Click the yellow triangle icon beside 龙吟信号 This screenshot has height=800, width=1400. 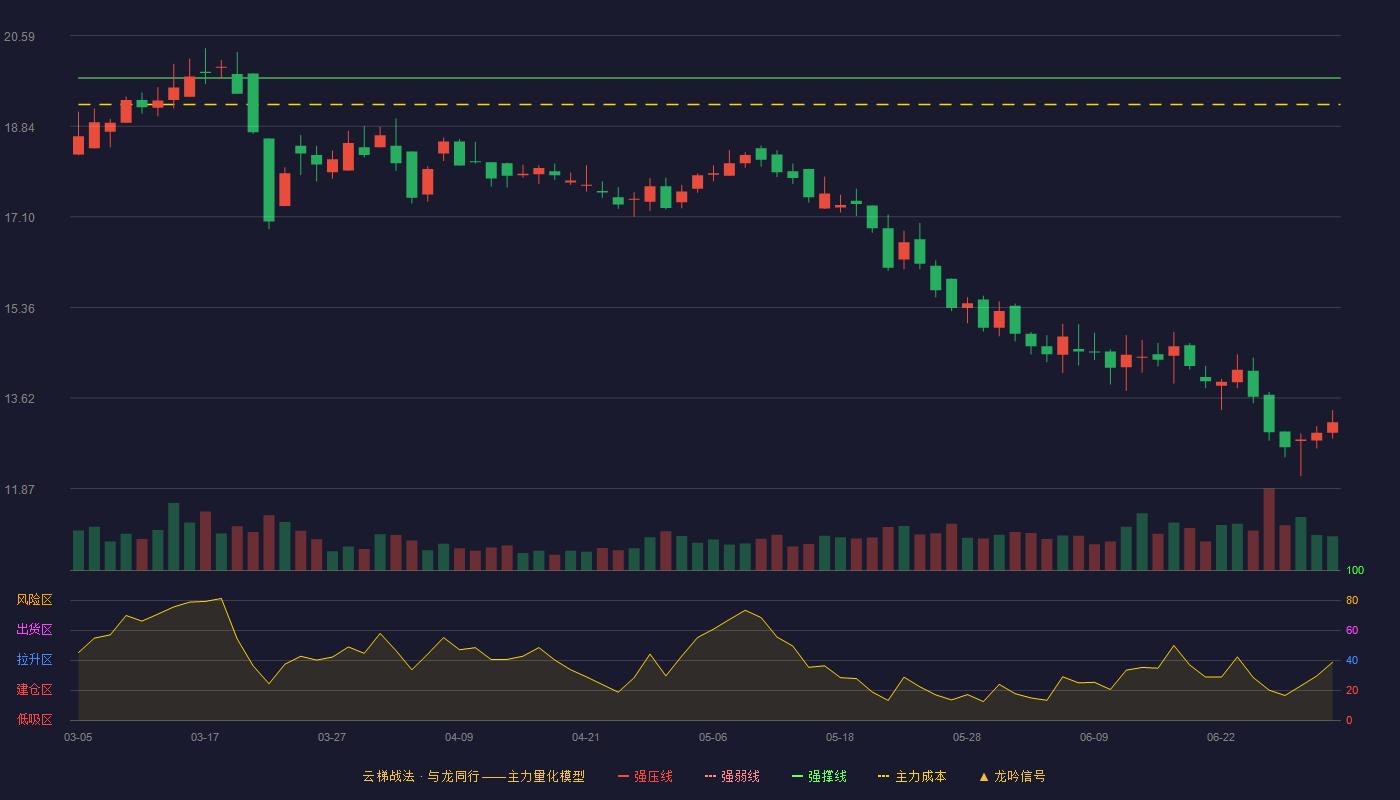click(x=984, y=776)
